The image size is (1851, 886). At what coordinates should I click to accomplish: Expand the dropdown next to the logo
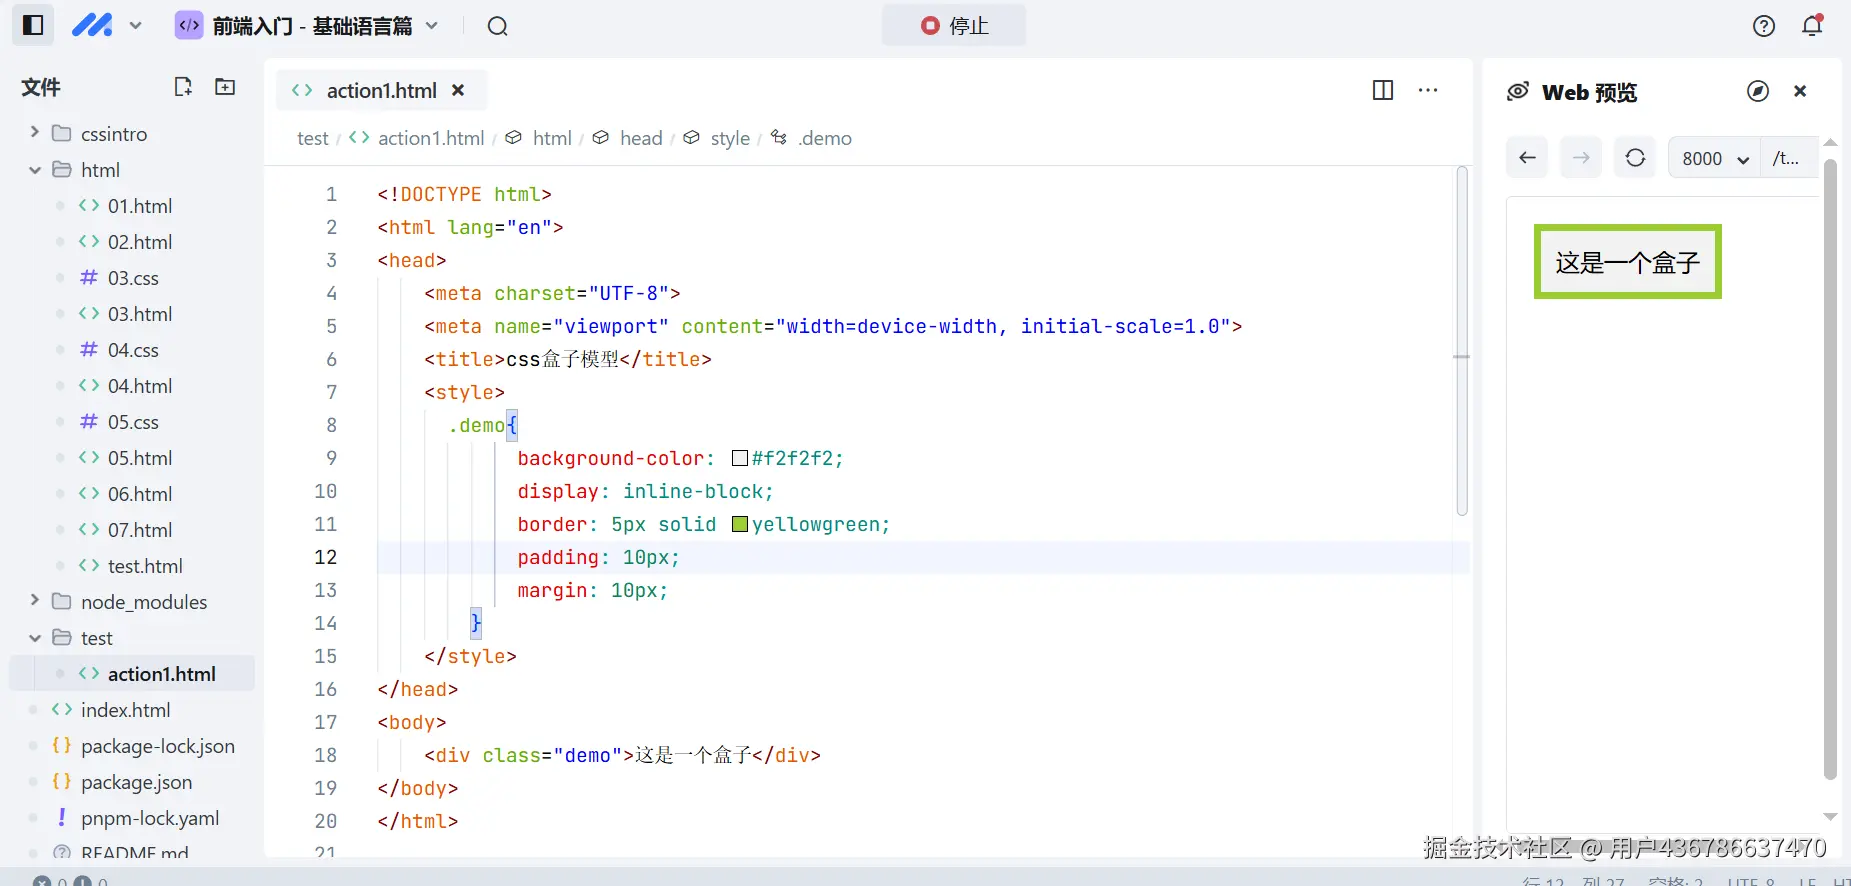coord(136,26)
